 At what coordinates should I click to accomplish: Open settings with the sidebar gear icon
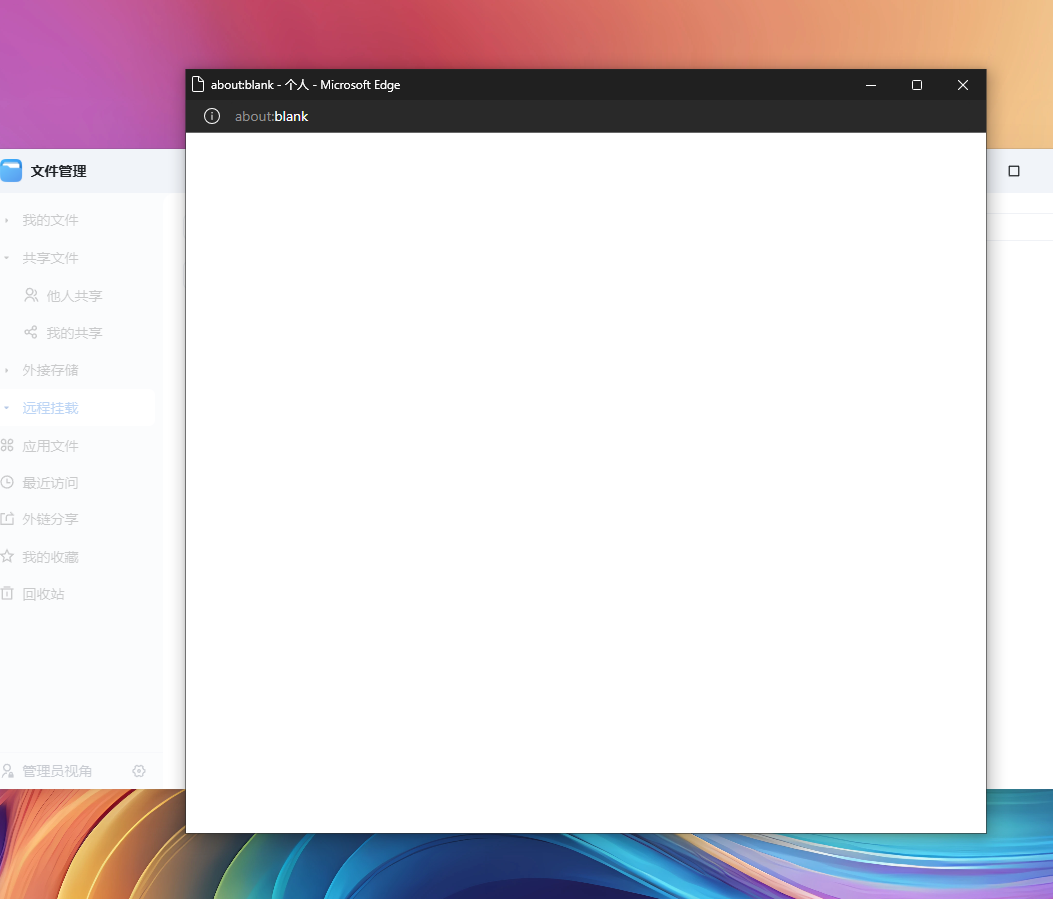[139, 771]
